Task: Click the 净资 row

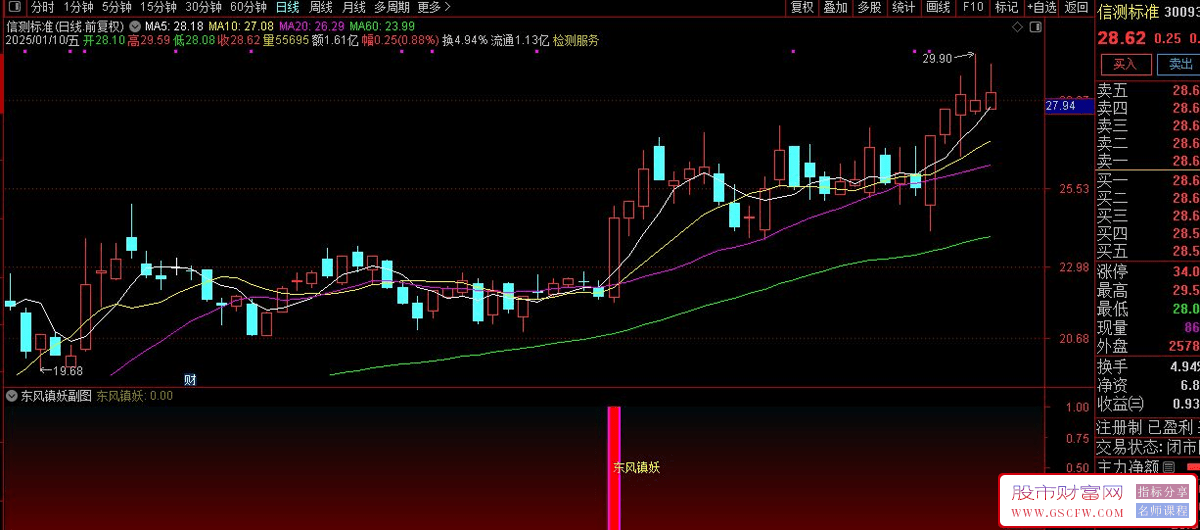Action: pyautogui.click(x=1148, y=385)
